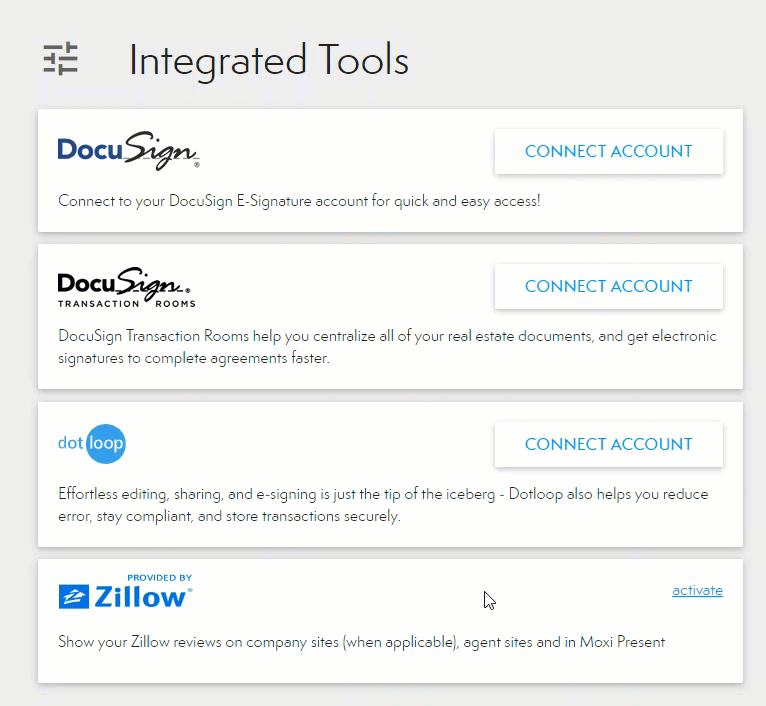The image size is (766, 706).
Task: Click the sliders icon beside Integrated Tools
Action: 60,60
